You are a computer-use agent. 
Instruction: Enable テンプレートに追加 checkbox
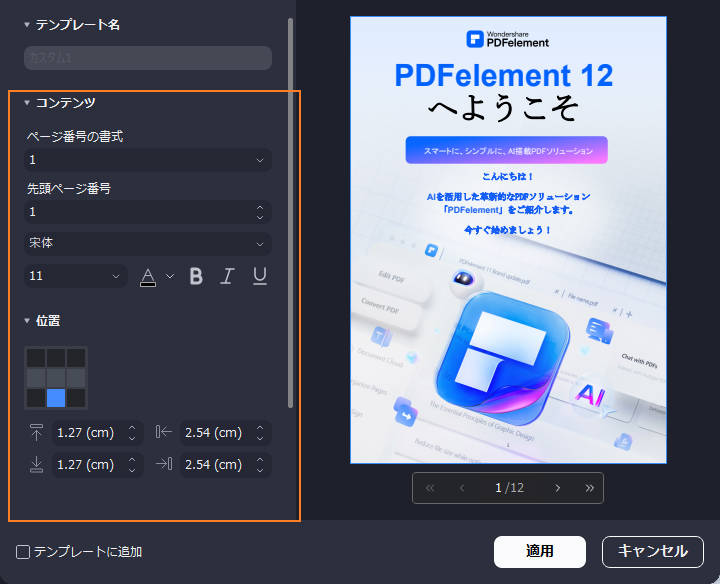click(x=23, y=552)
